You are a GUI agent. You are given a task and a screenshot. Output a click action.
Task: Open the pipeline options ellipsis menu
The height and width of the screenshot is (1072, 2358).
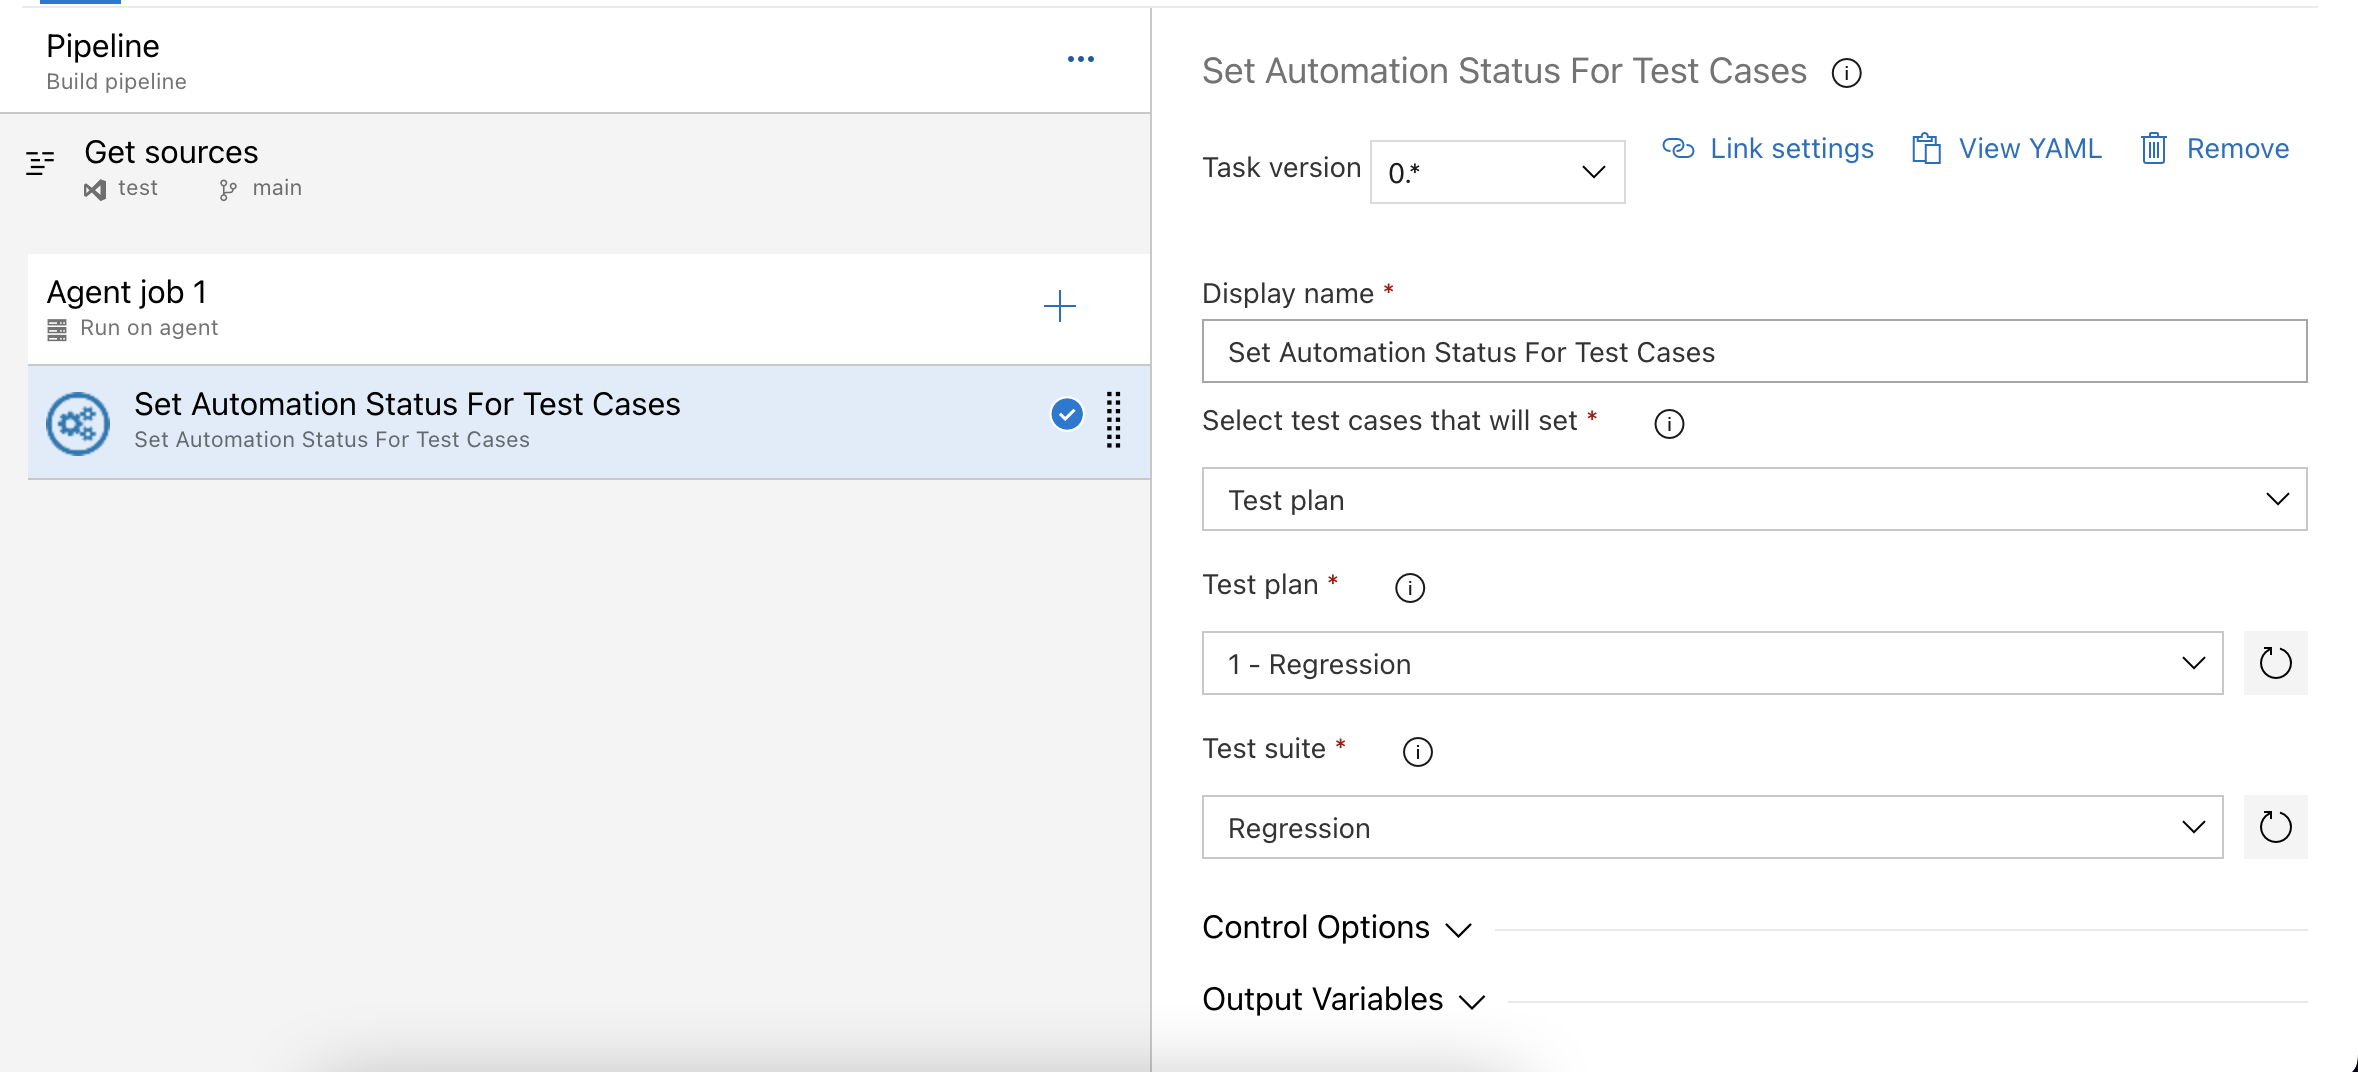(x=1081, y=58)
